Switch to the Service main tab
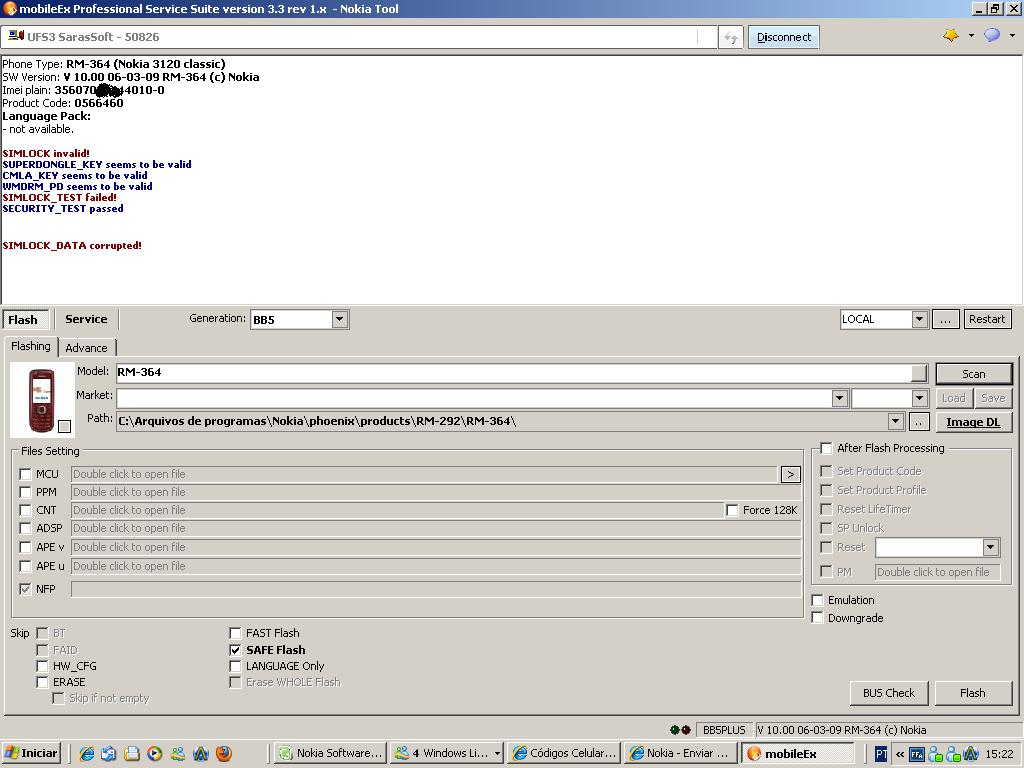Viewport: 1024px width, 768px height. 86,319
